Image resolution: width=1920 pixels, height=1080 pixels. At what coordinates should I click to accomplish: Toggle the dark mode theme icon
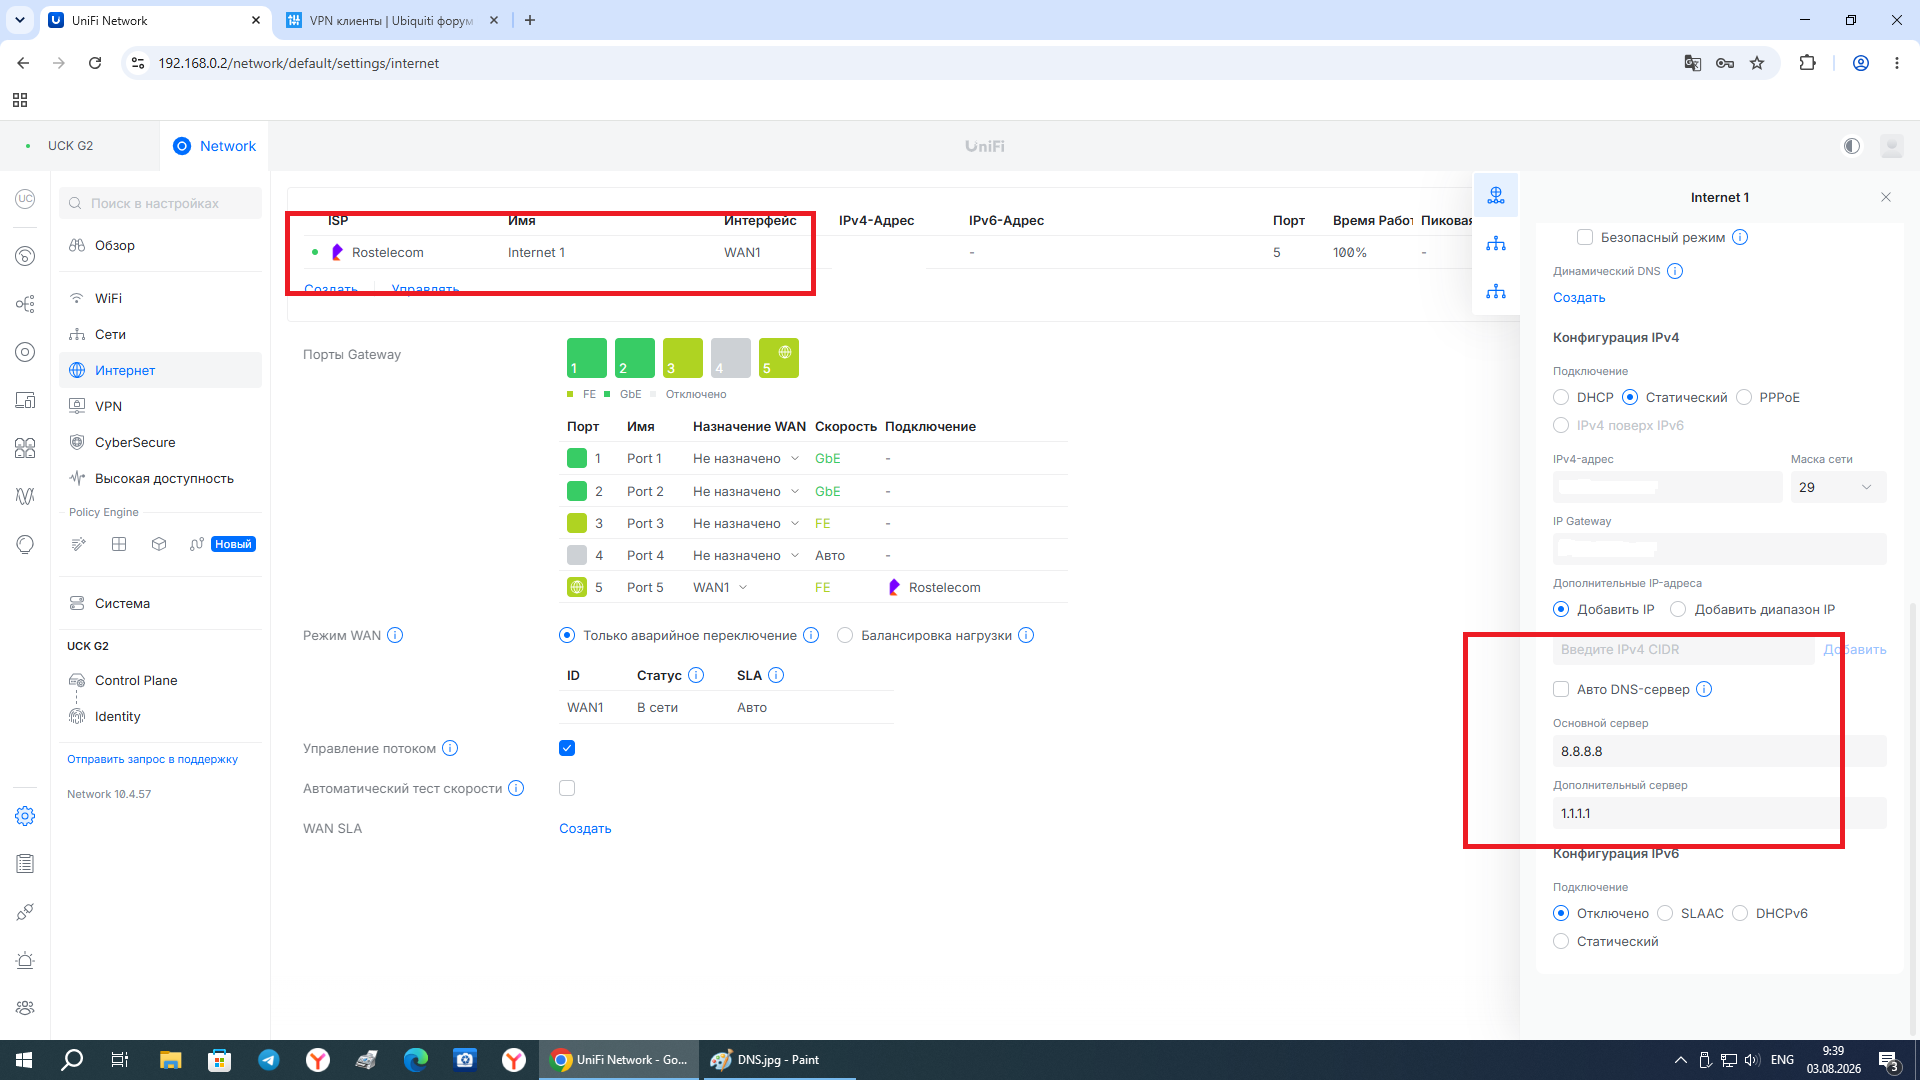coord(1852,146)
